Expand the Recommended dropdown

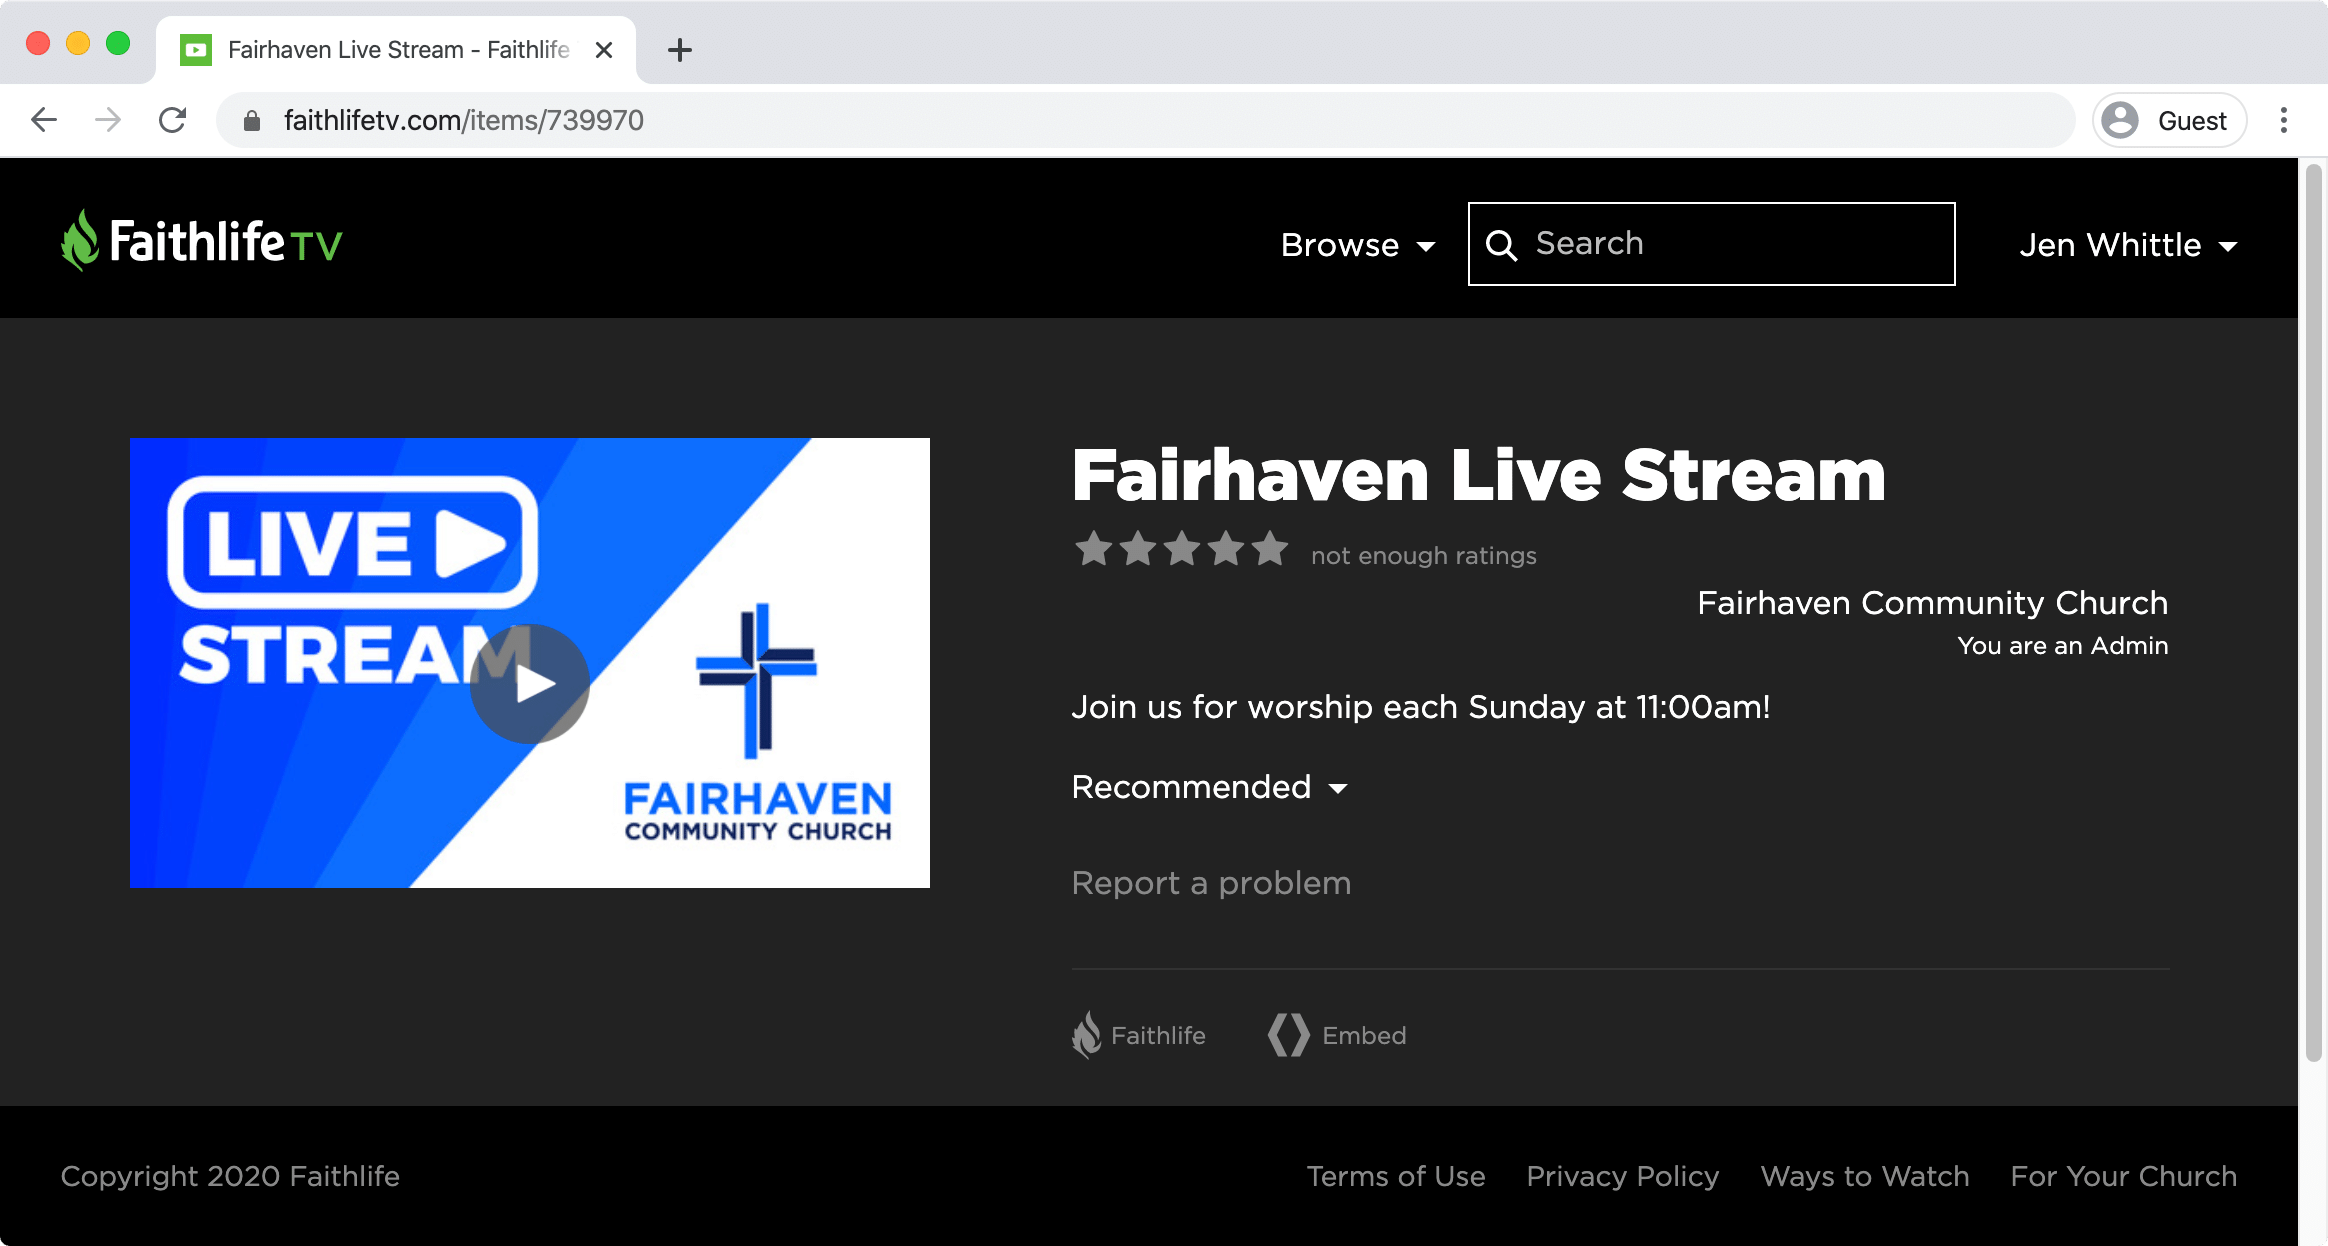click(x=1210, y=787)
